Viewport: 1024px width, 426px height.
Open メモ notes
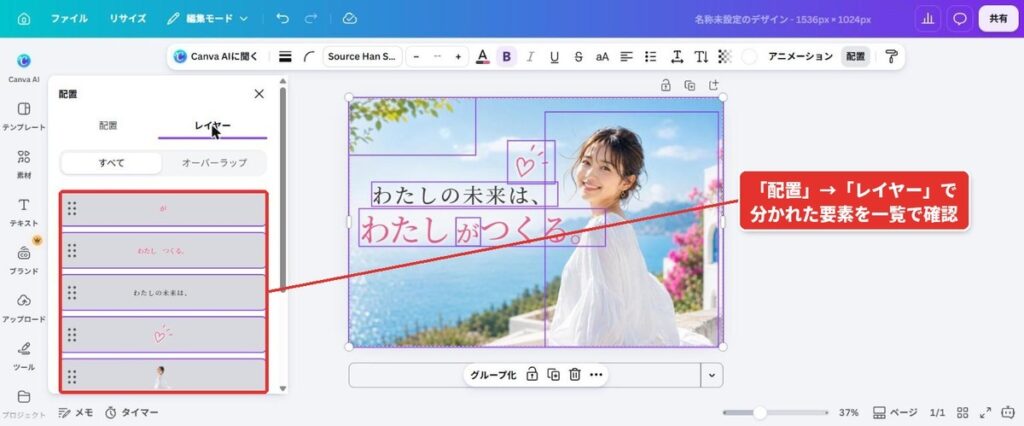pos(76,413)
